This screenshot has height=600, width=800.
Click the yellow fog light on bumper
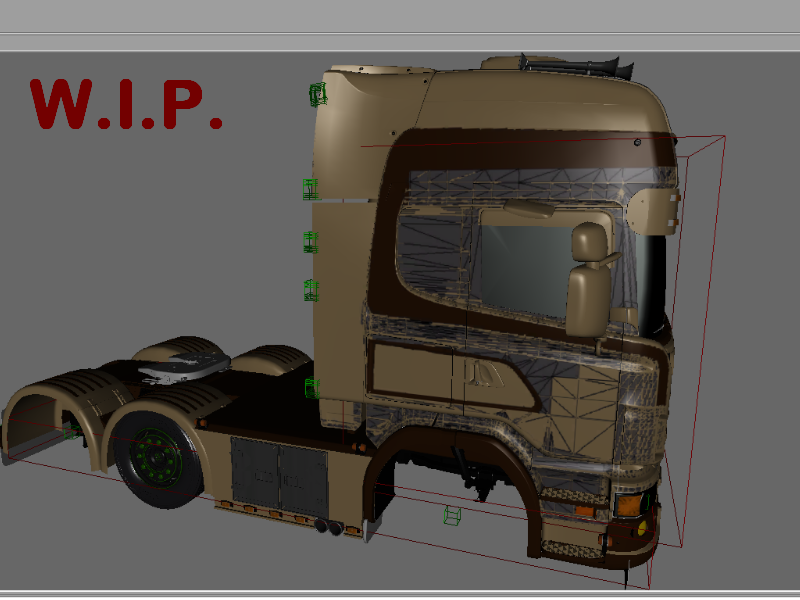pyautogui.click(x=642, y=528)
